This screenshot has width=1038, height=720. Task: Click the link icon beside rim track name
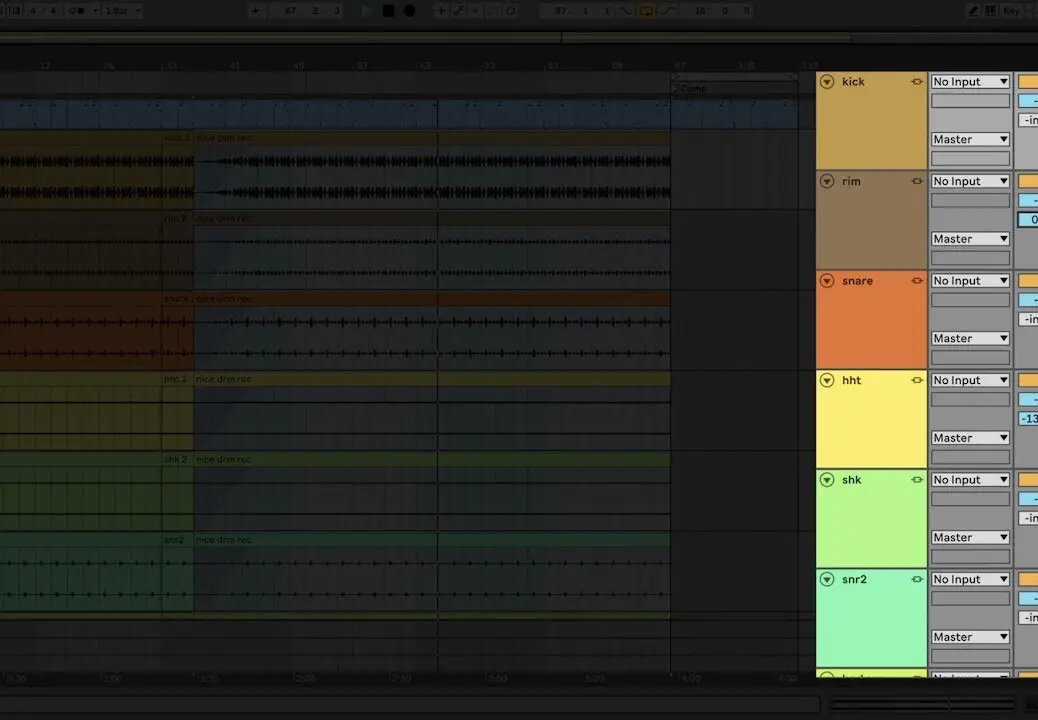click(917, 181)
